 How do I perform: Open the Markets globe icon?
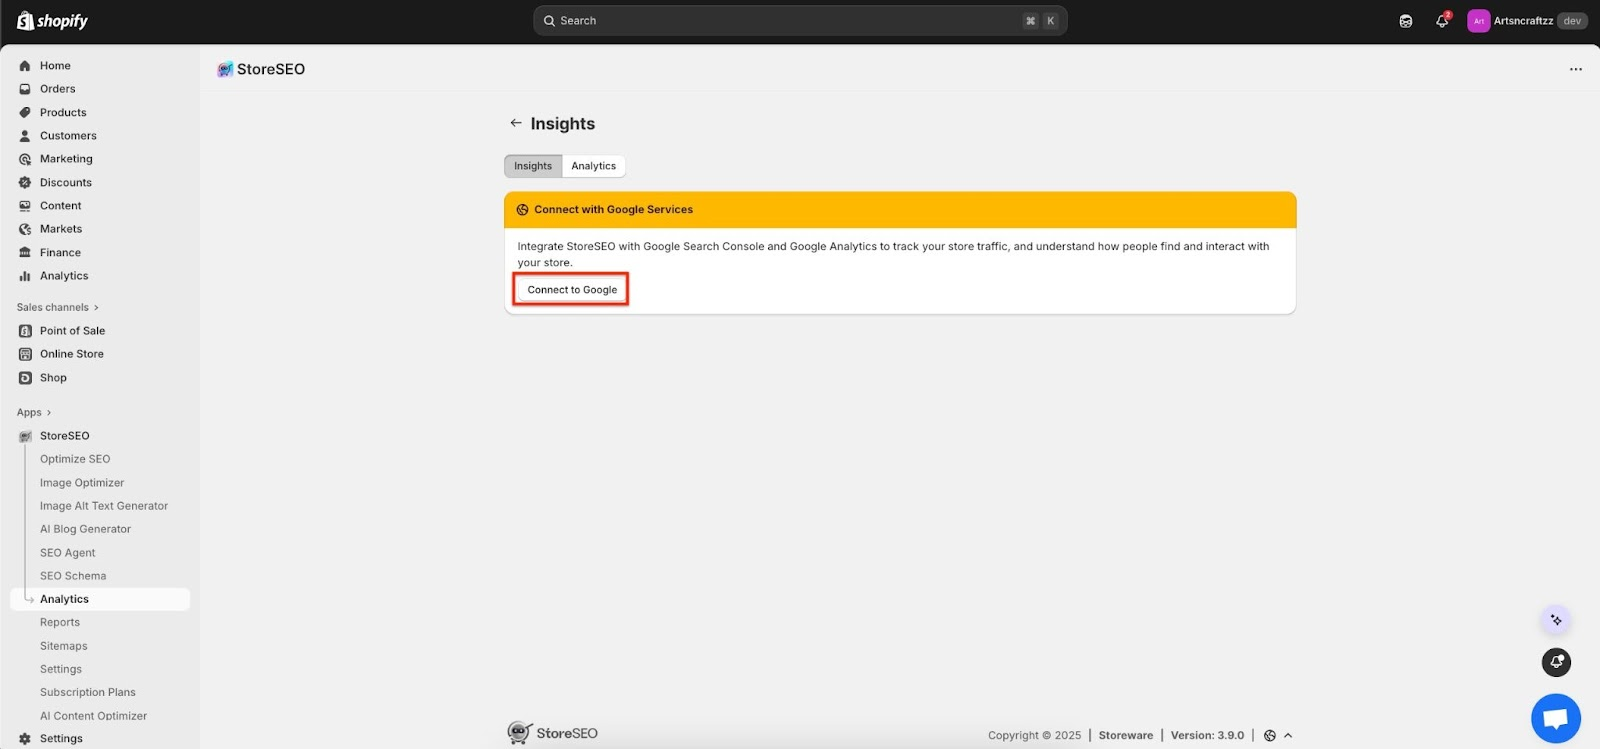pyautogui.click(x=25, y=229)
